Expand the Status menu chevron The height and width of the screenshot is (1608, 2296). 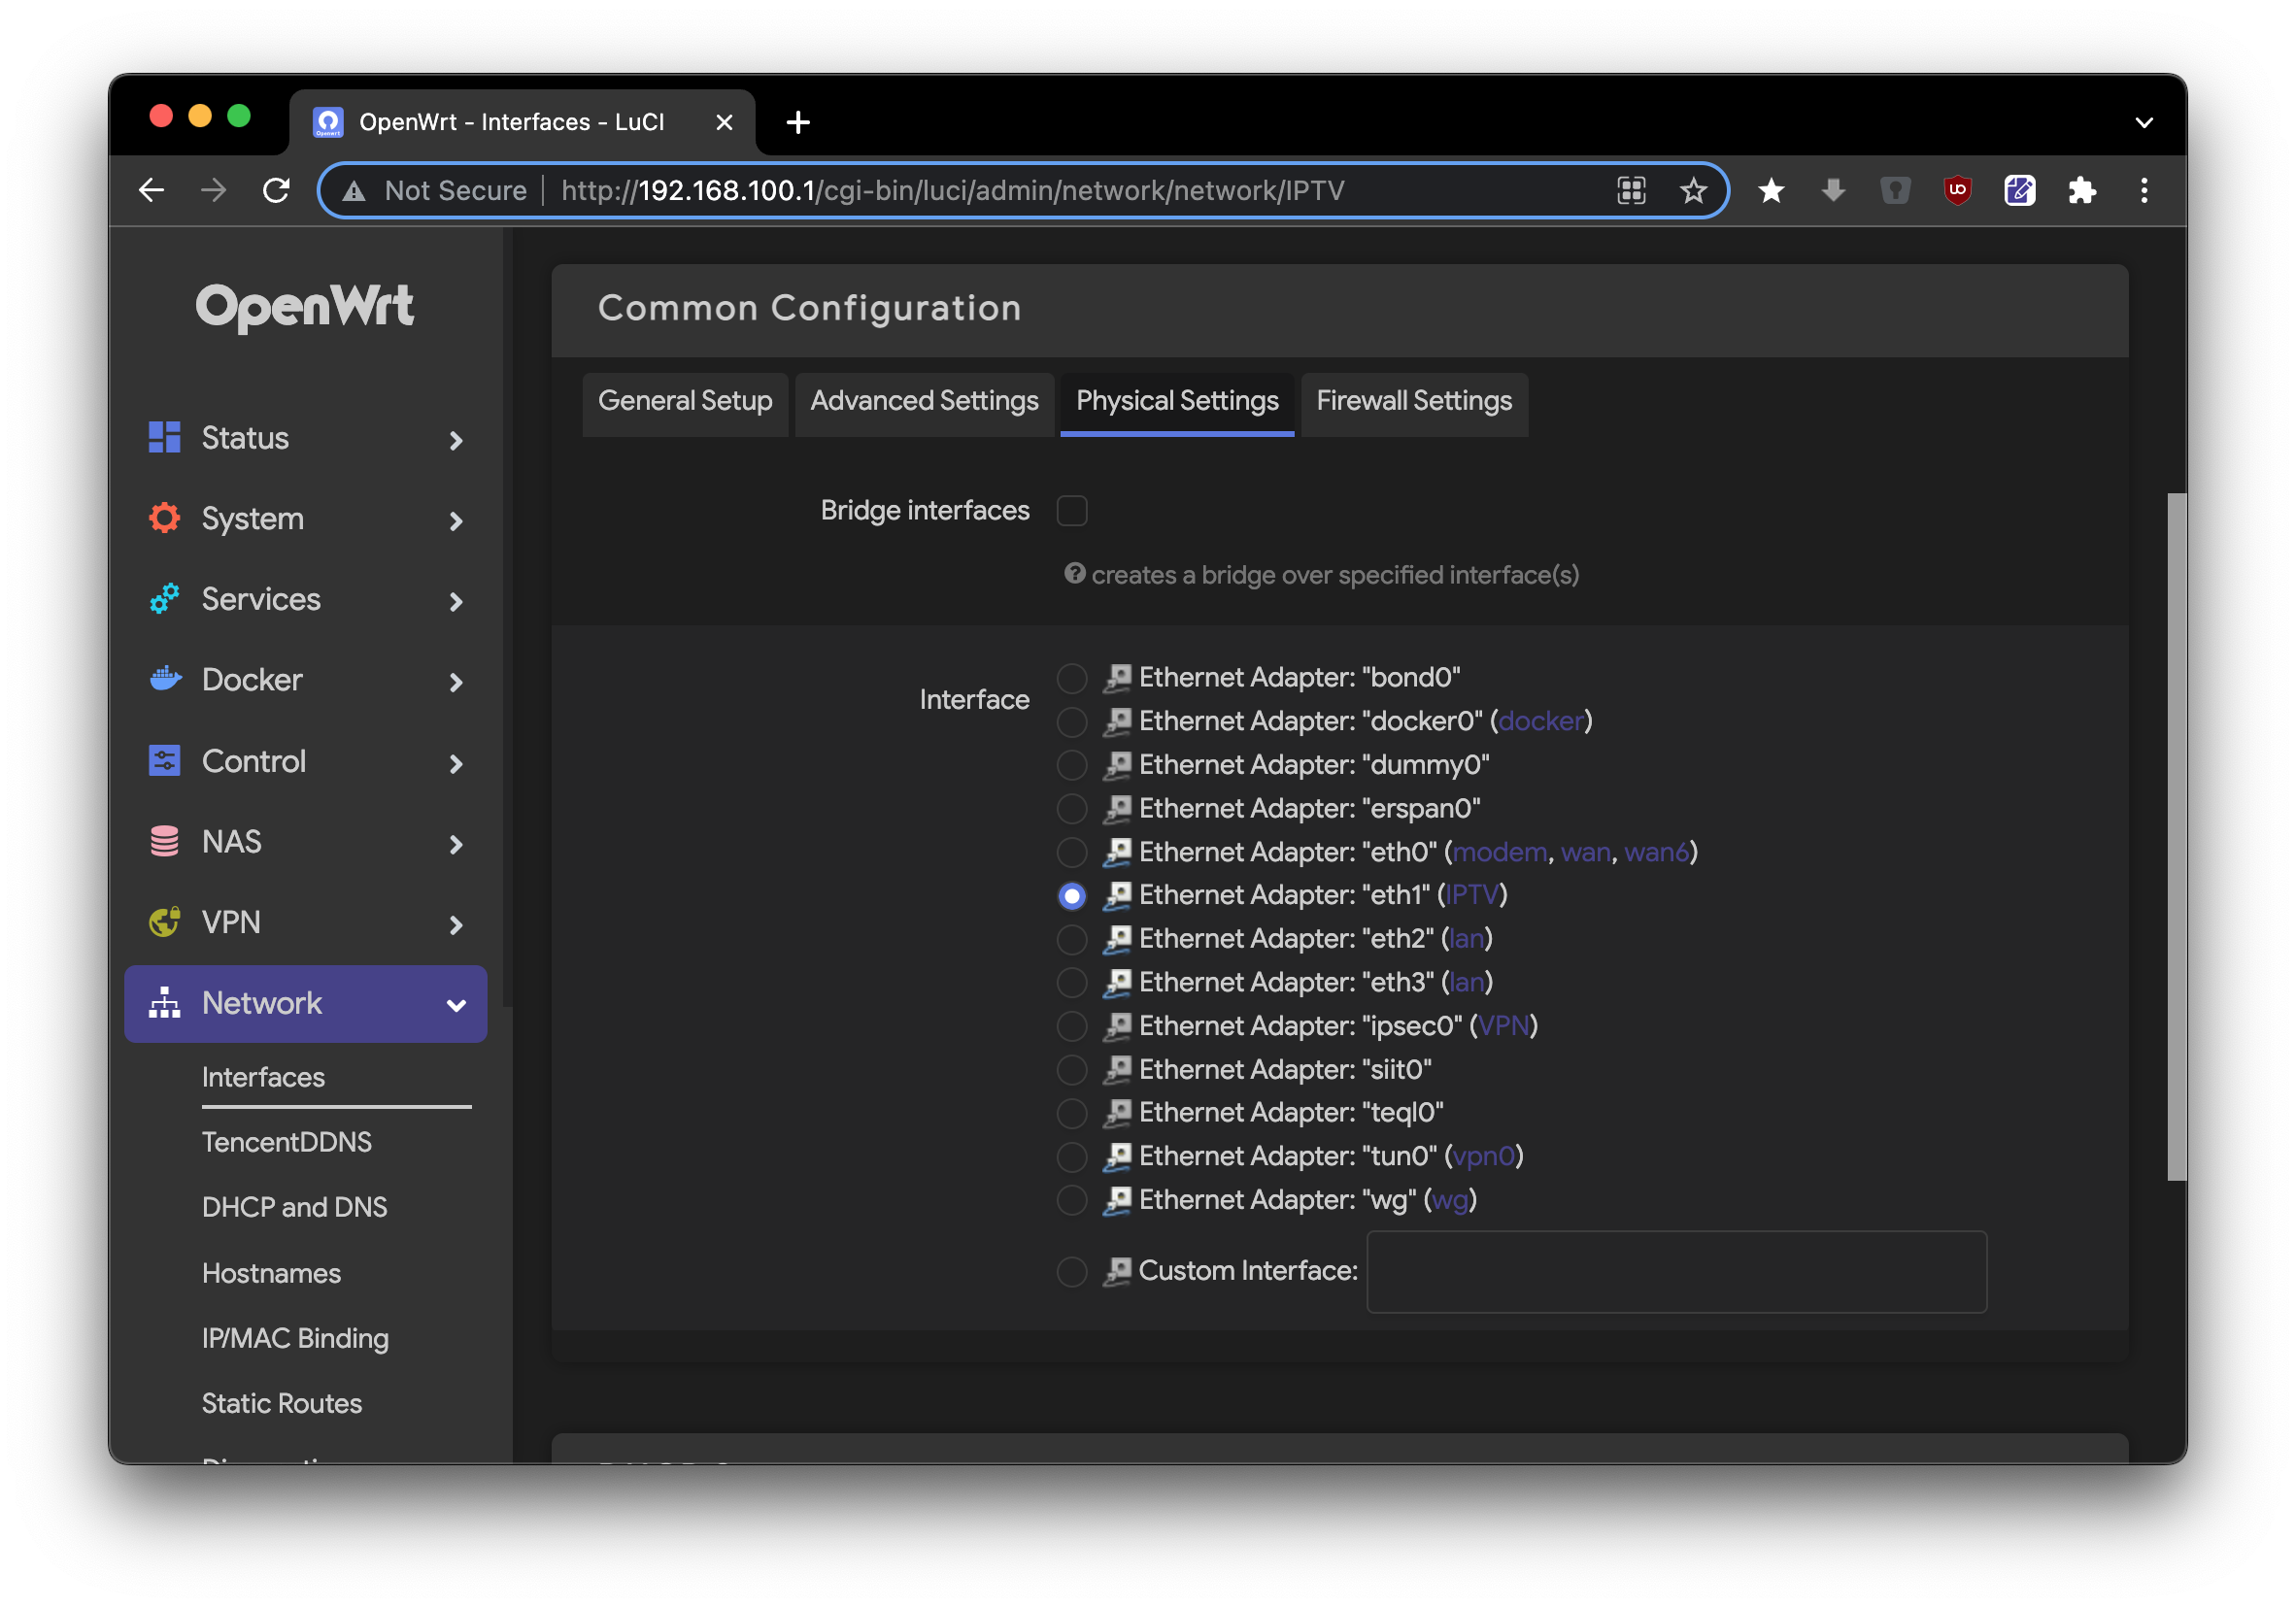coord(456,440)
